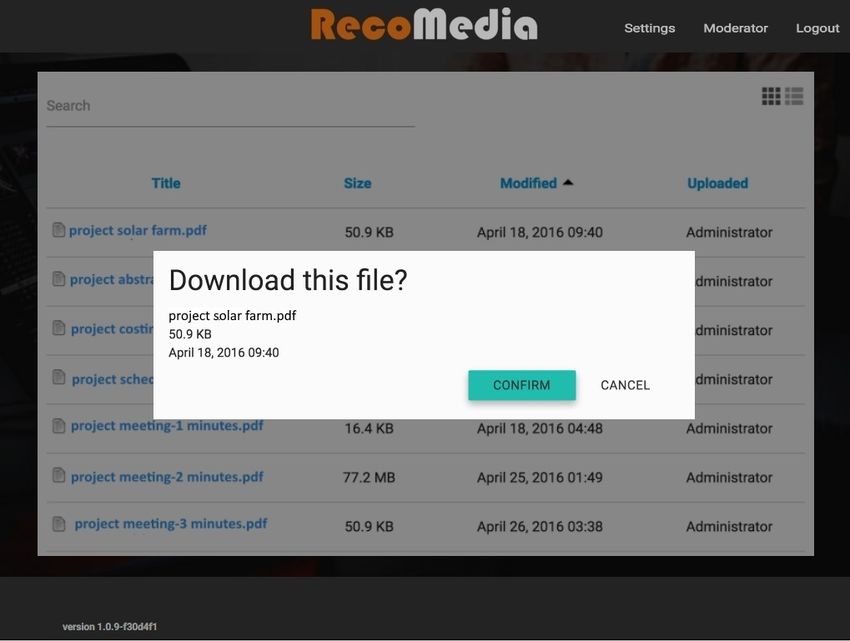The image size is (850, 641).
Task: Sort files by Modified column
Action: pyautogui.click(x=529, y=183)
